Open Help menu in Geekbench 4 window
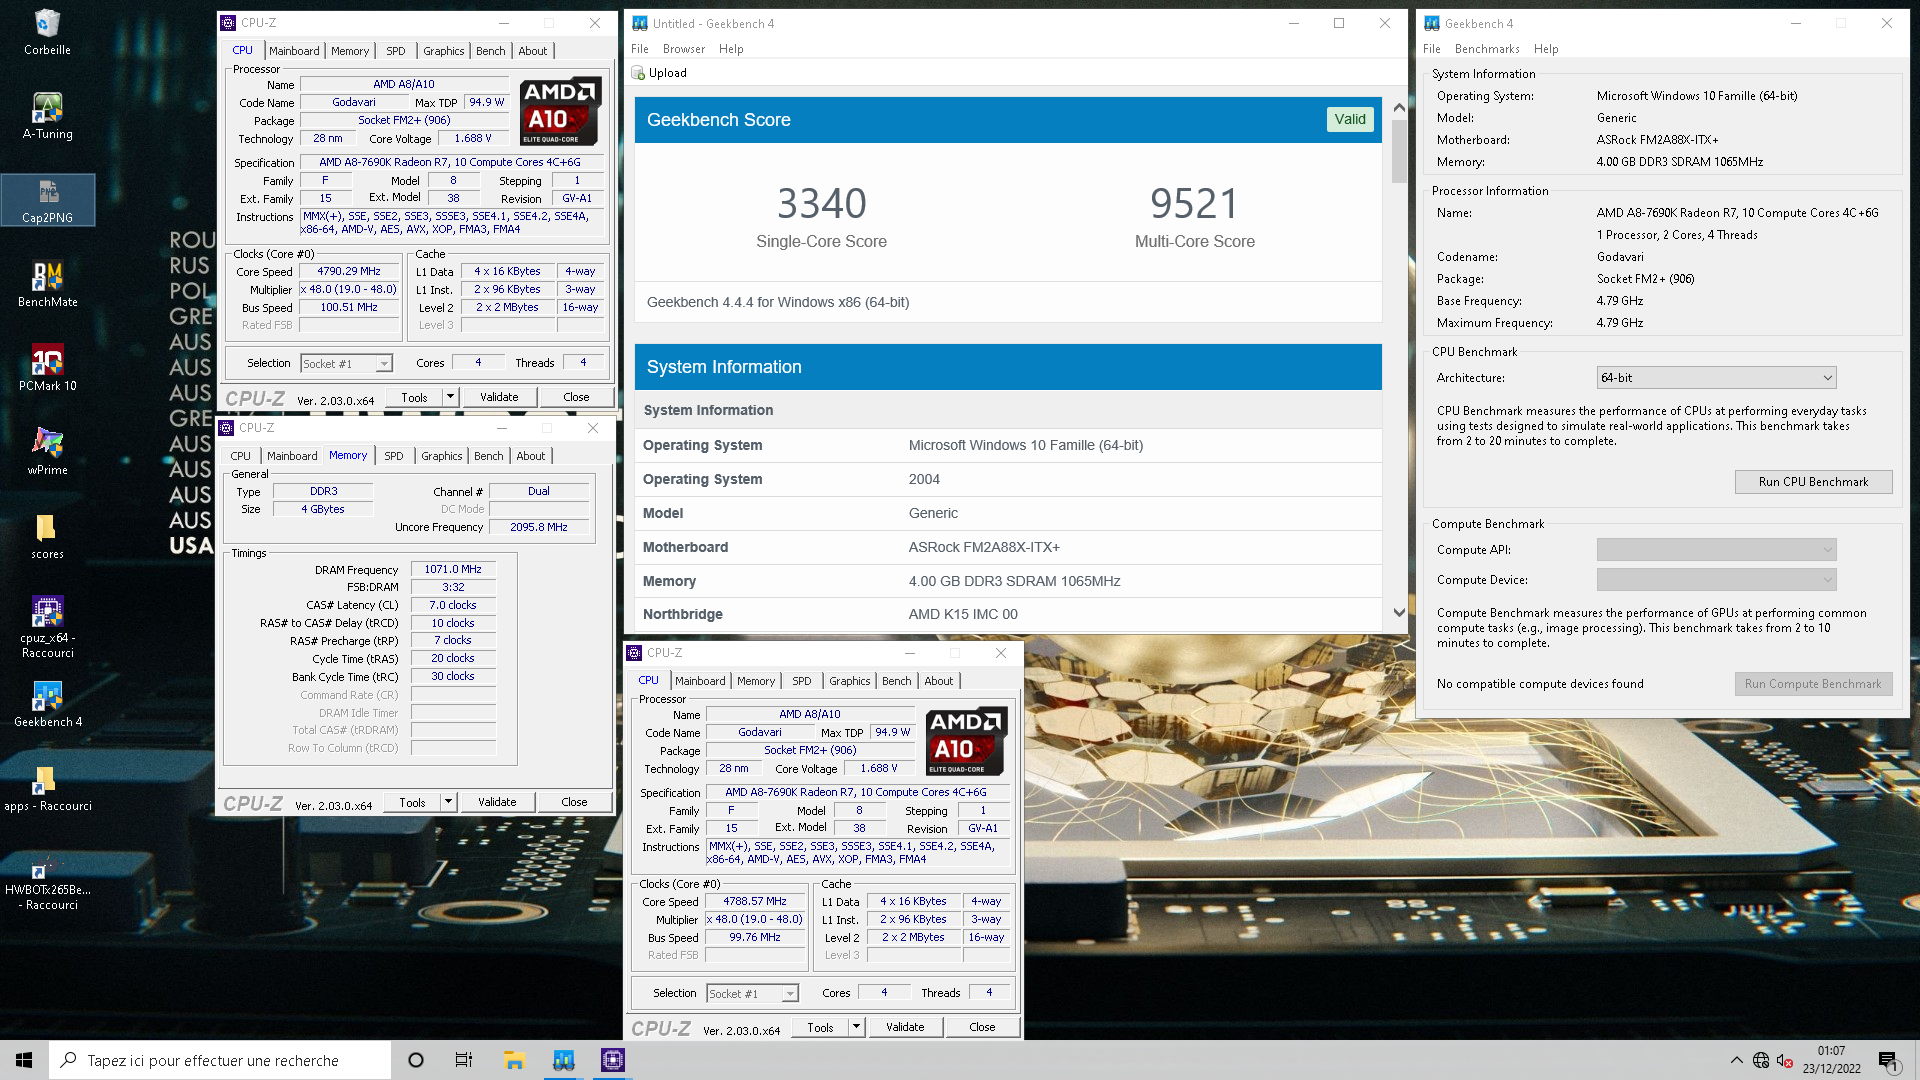The height and width of the screenshot is (1080, 1920). [1546, 49]
